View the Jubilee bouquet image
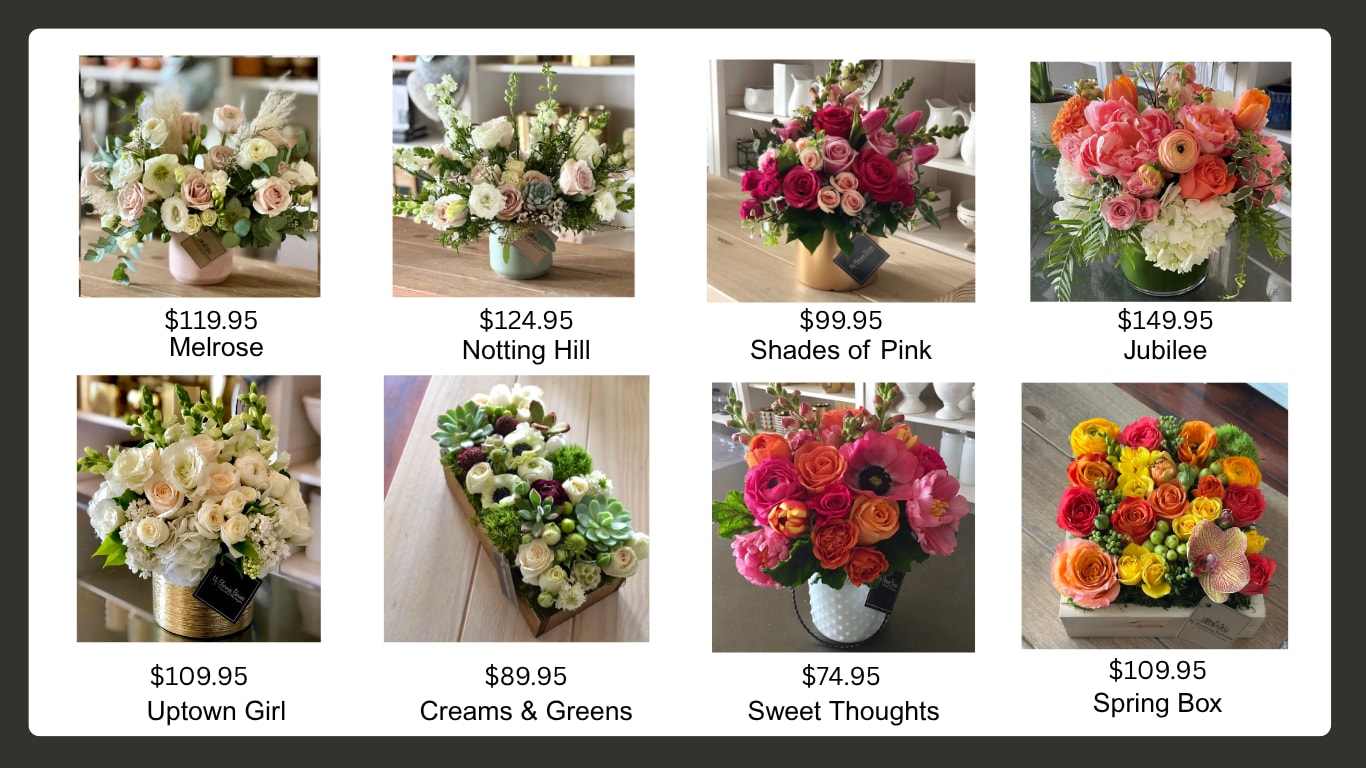Screen dimensions: 1366x768 click(1160, 182)
